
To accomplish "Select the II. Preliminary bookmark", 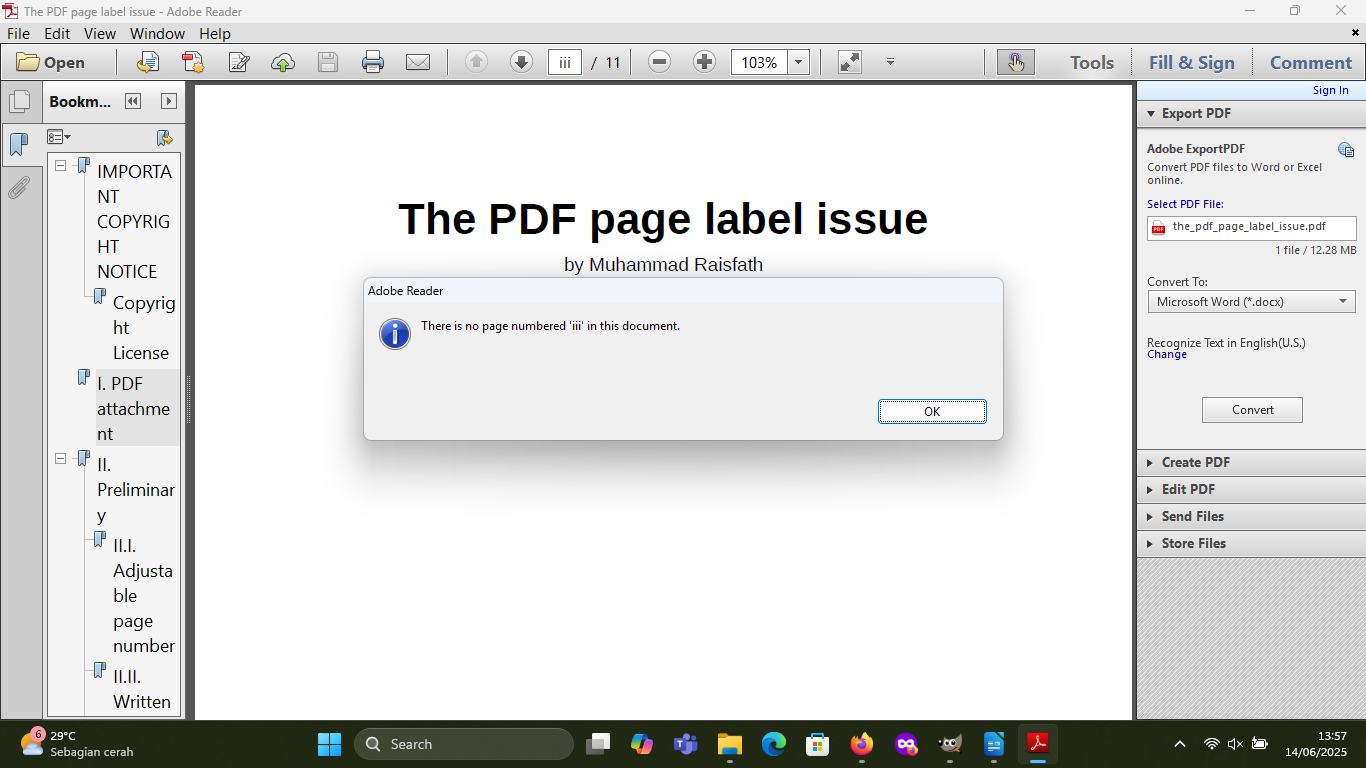I will 136,490.
